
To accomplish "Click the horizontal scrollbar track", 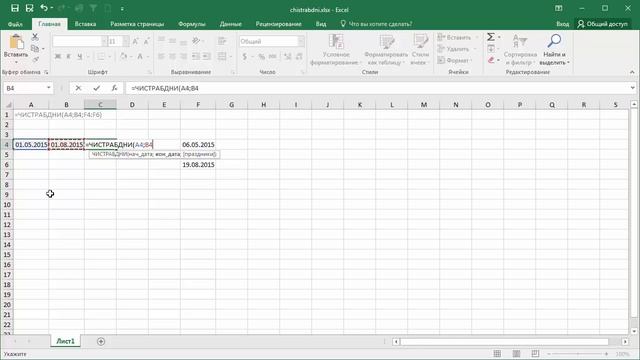I will [x=504, y=341].
